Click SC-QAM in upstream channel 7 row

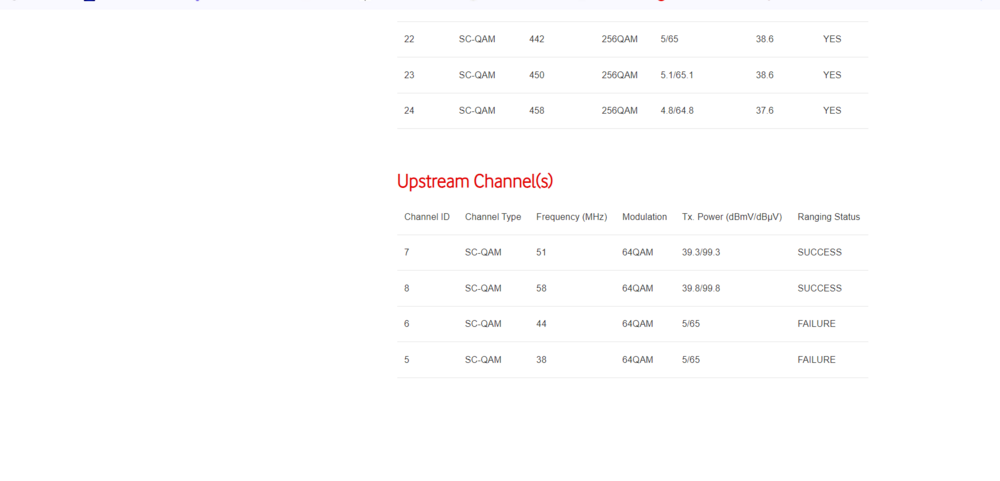click(x=483, y=253)
